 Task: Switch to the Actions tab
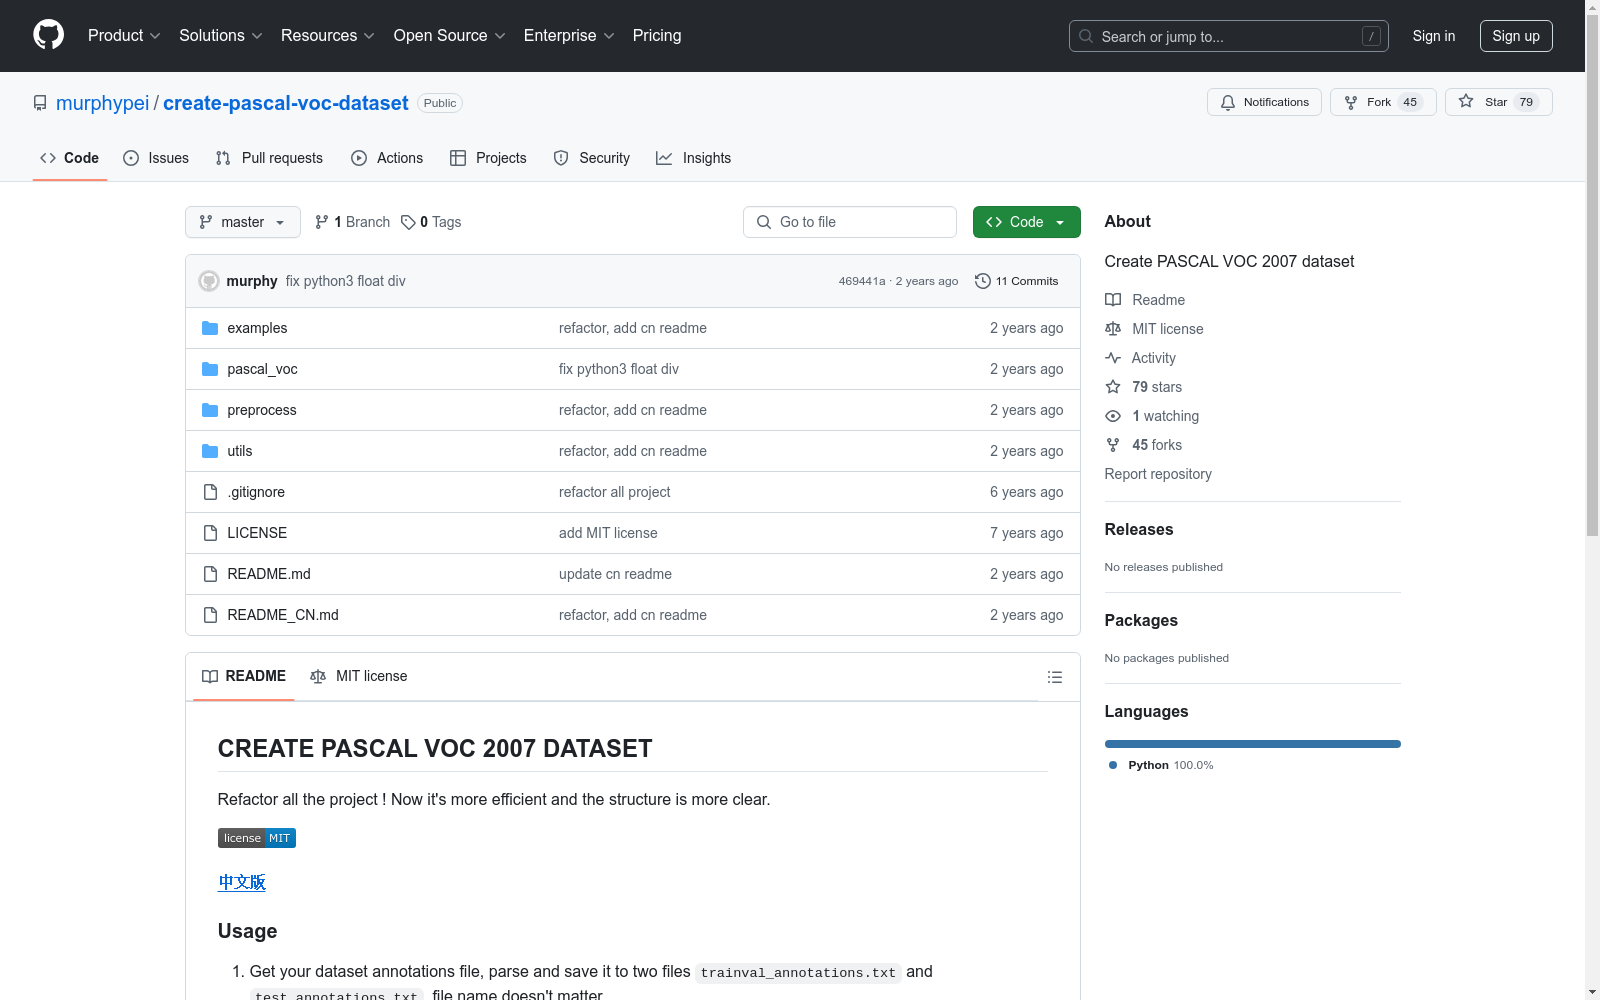[387, 158]
